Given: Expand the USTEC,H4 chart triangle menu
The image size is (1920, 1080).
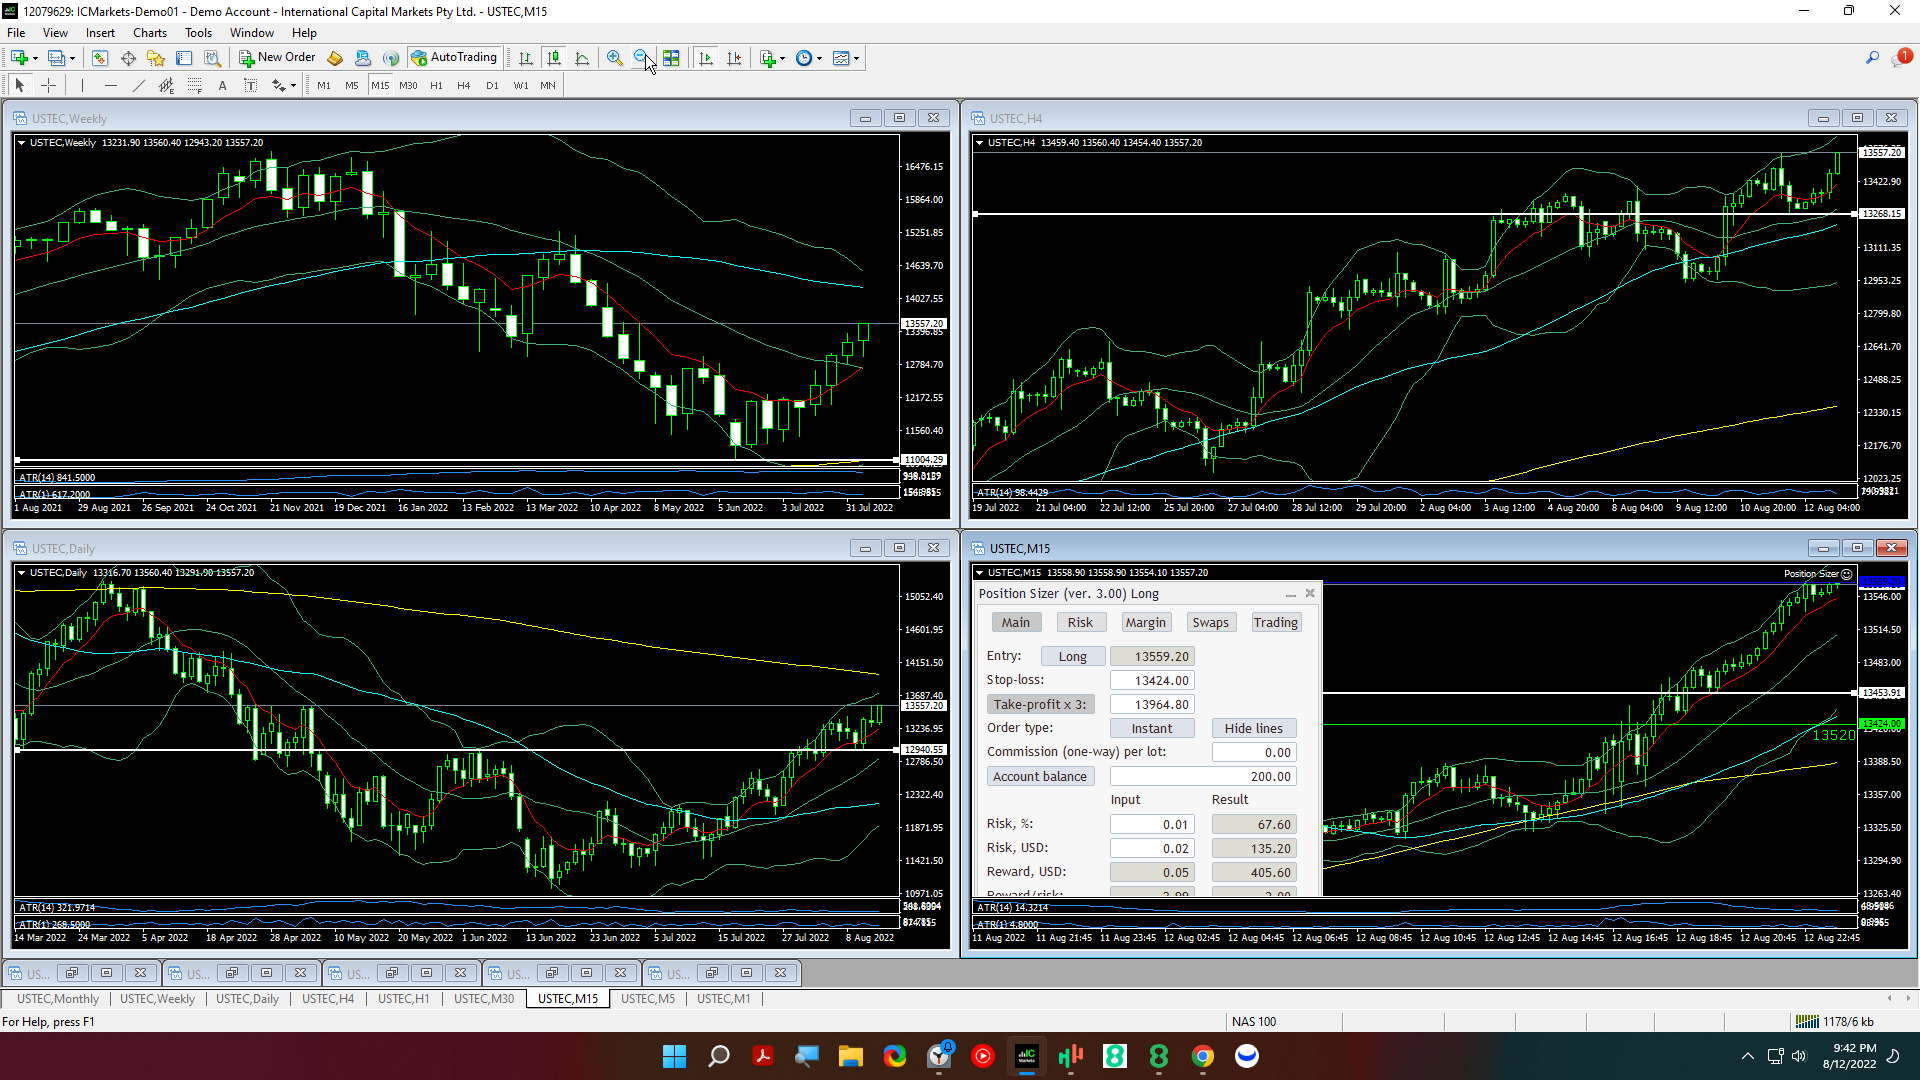Looking at the screenshot, I should [979, 143].
